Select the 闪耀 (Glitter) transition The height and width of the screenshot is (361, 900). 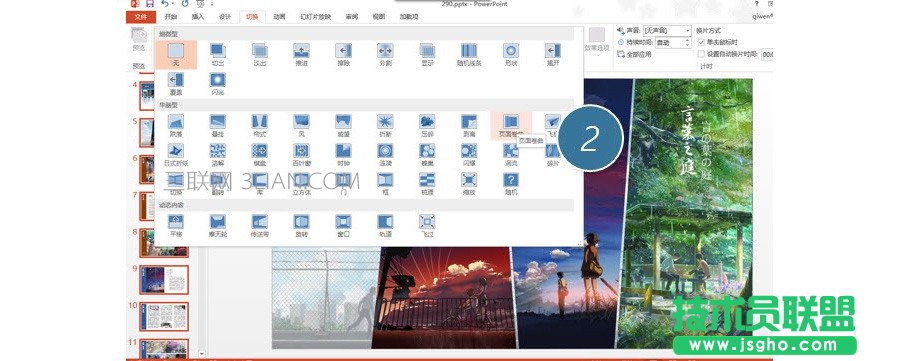469,155
